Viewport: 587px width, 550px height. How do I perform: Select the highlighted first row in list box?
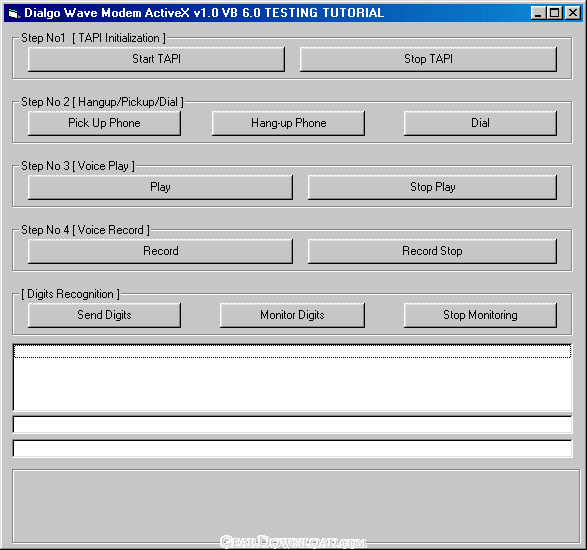point(292,352)
